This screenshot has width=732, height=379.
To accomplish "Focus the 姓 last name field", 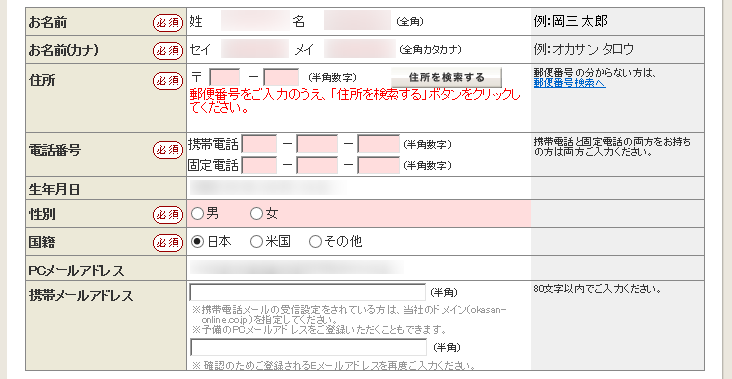I will (255, 21).
